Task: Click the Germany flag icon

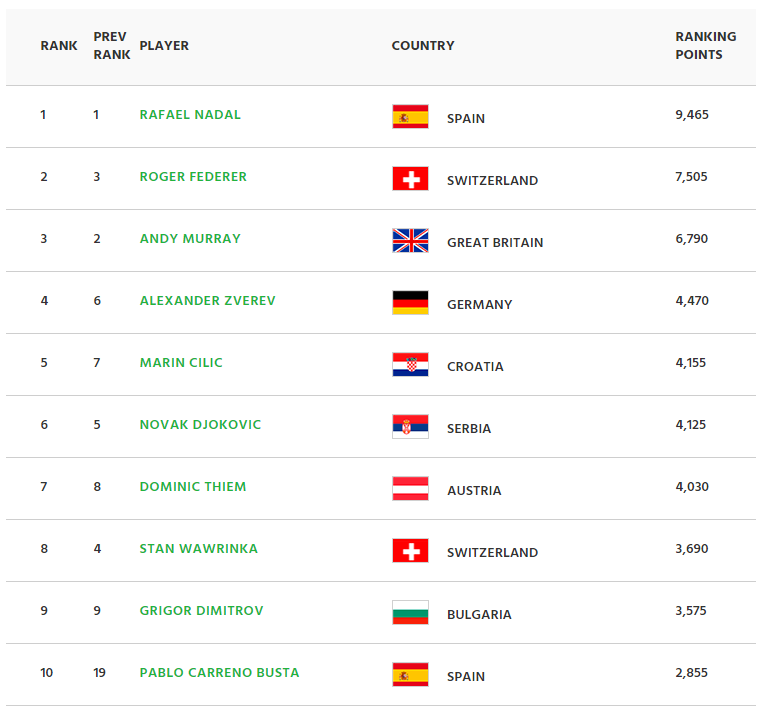Action: (x=410, y=303)
